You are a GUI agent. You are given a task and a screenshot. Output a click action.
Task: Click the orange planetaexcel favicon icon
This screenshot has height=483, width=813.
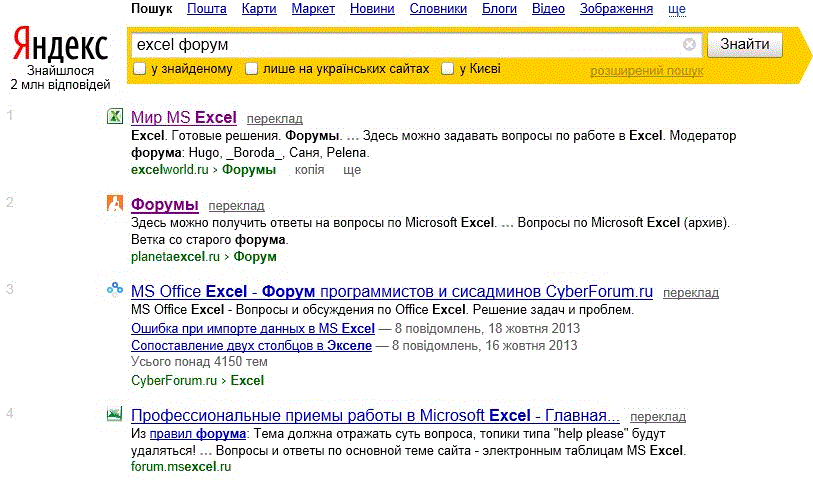[115, 203]
